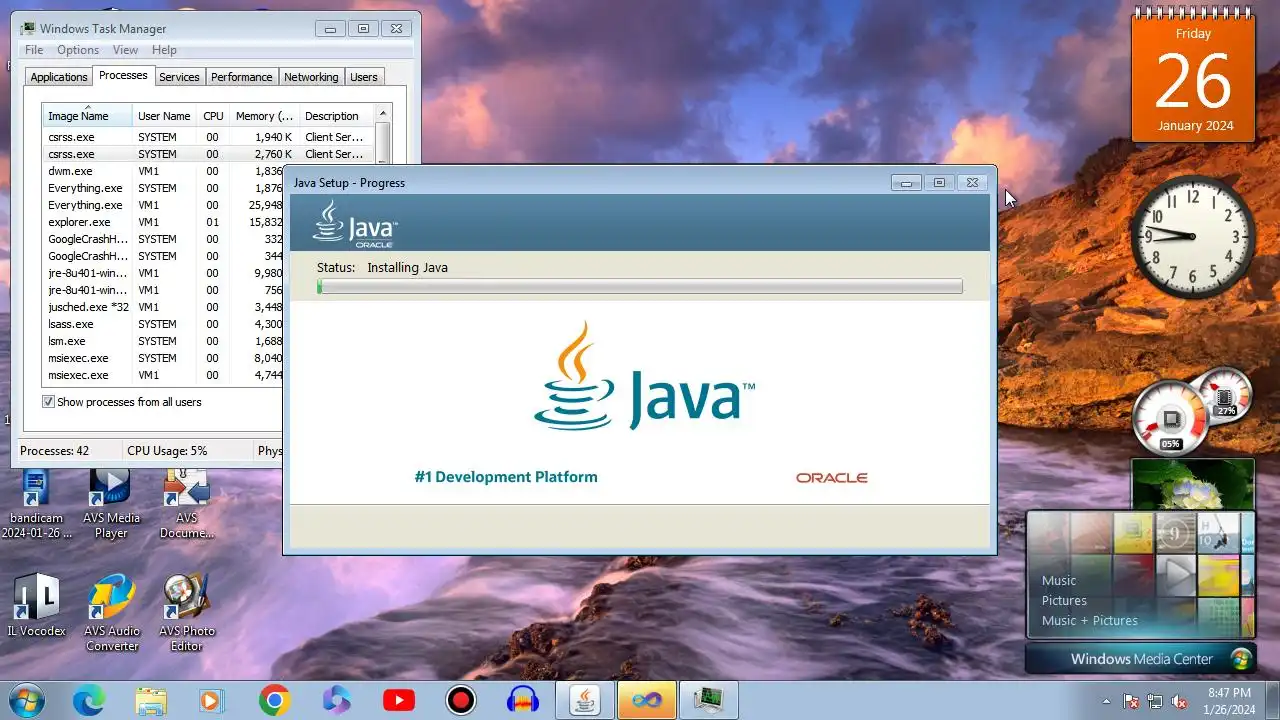Sort processes by Image Name column
1280x720 pixels.
(x=87, y=116)
